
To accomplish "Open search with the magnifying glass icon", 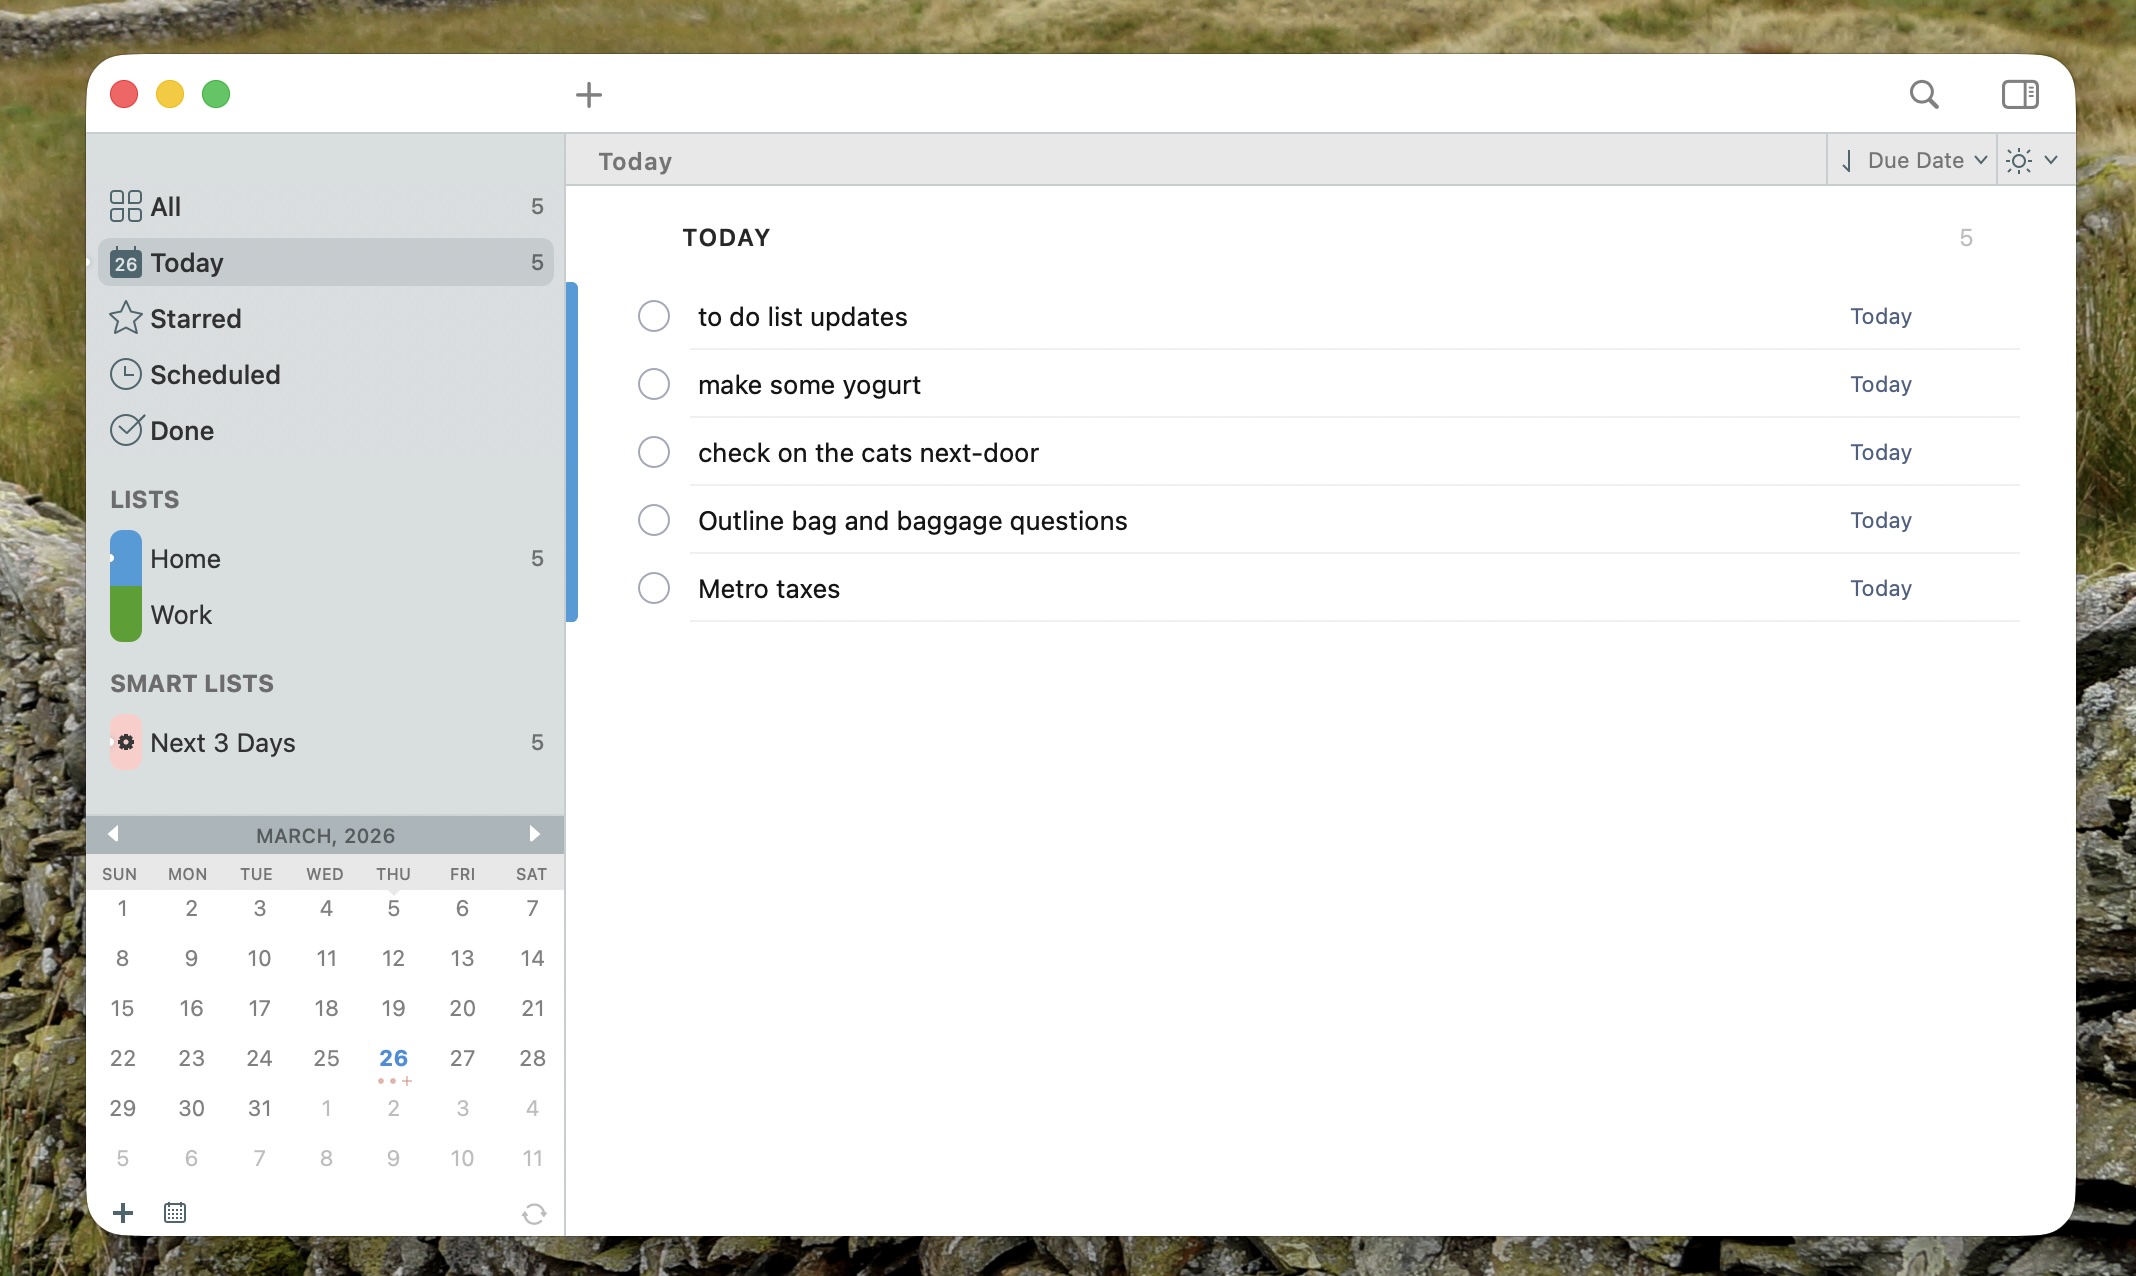I will [x=1924, y=94].
